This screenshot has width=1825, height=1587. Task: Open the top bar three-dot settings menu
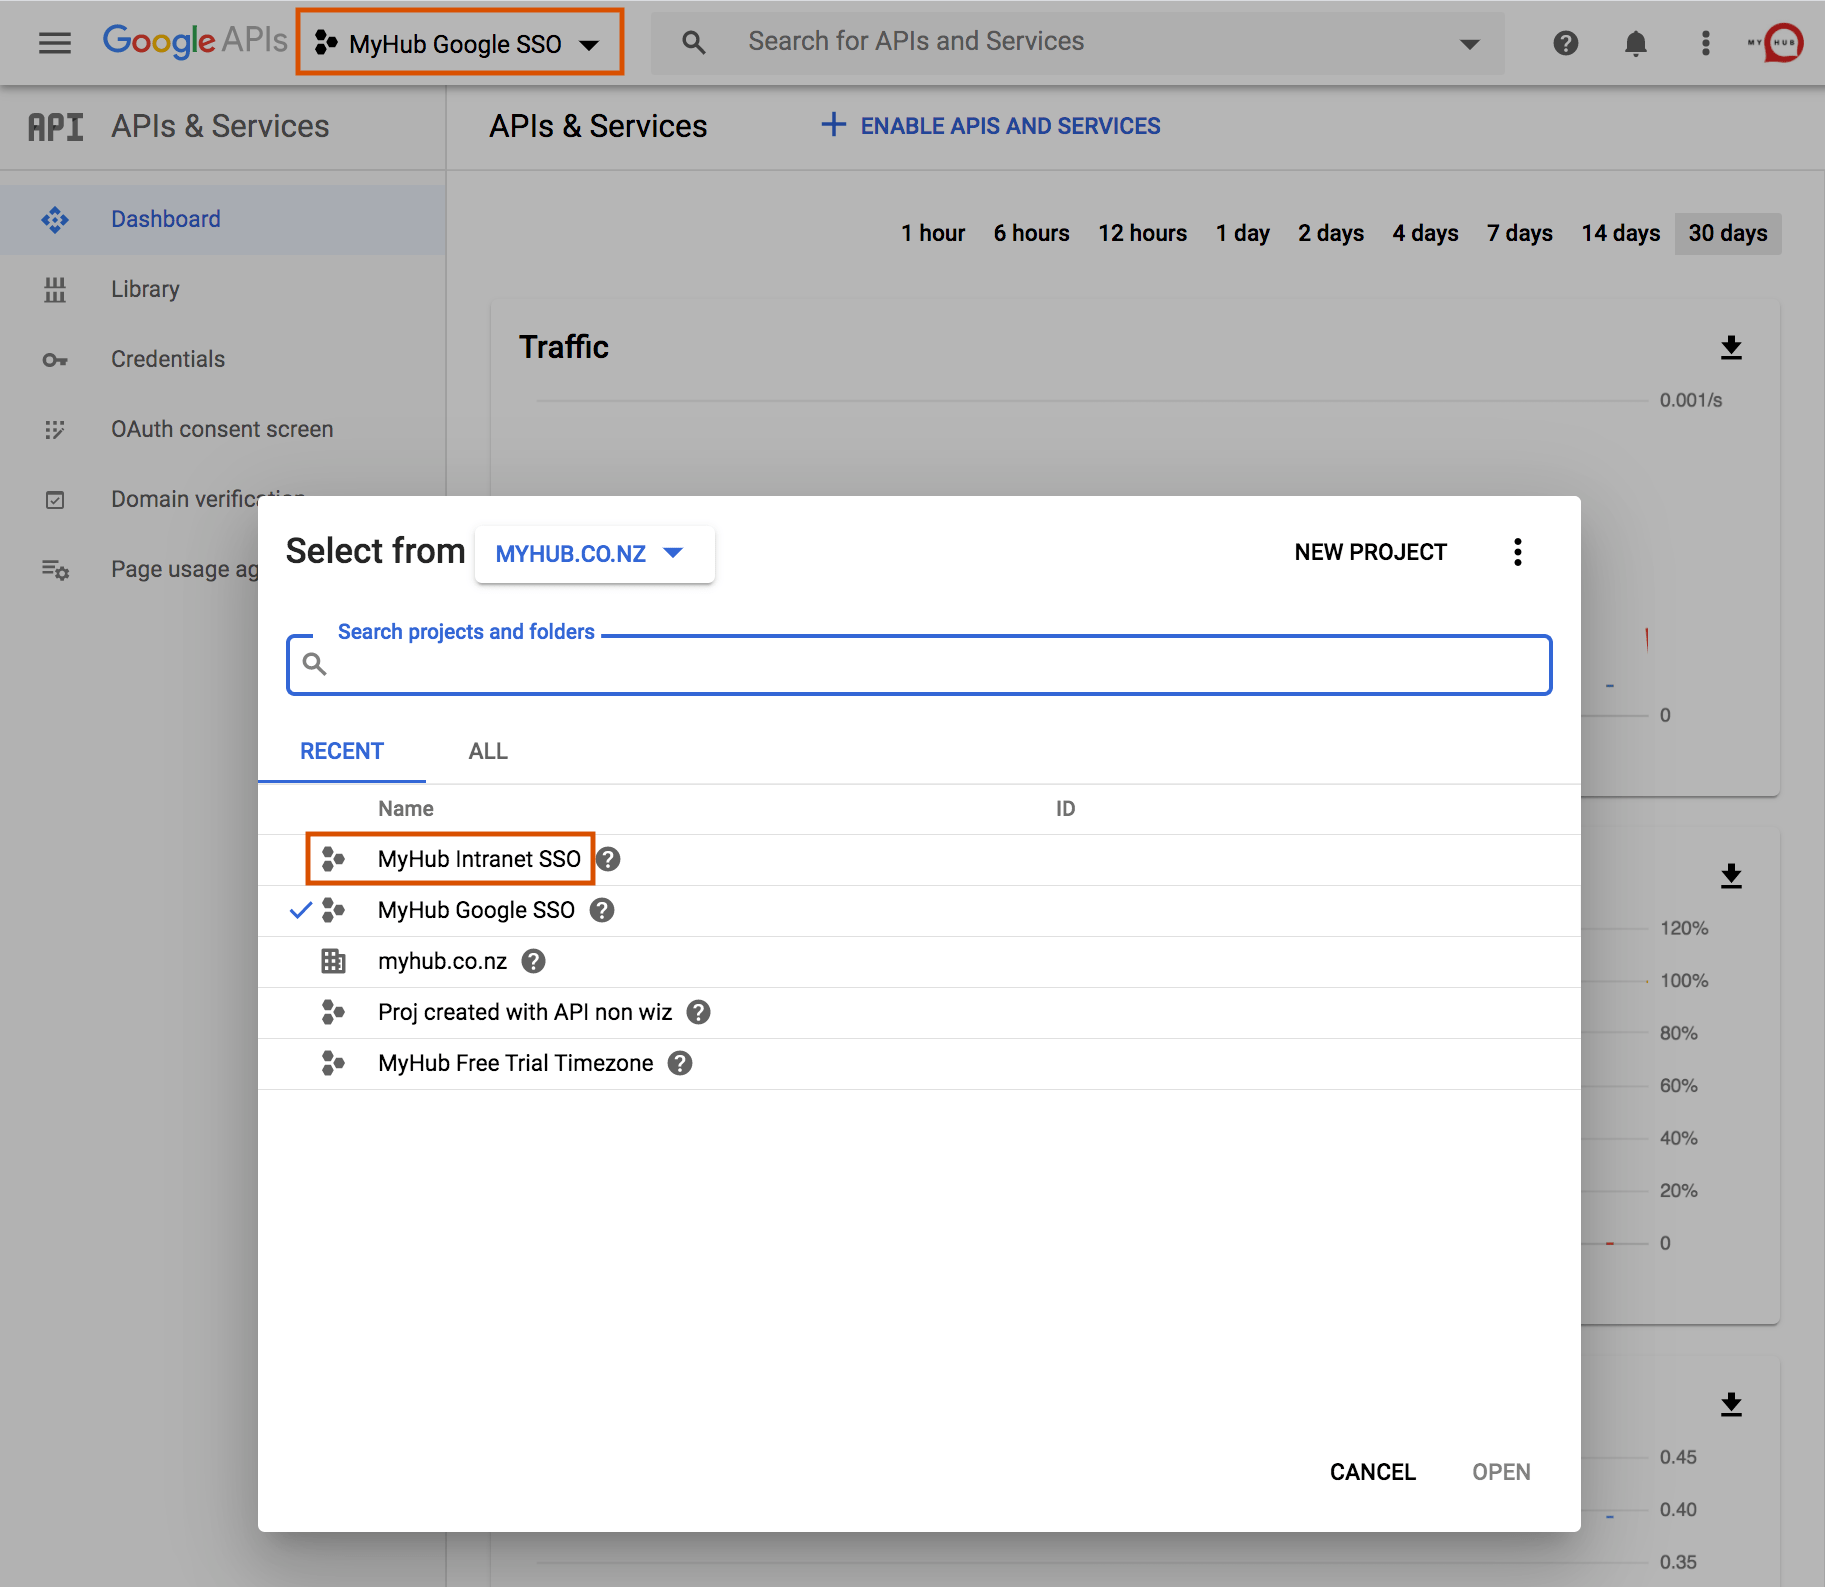coord(1706,43)
